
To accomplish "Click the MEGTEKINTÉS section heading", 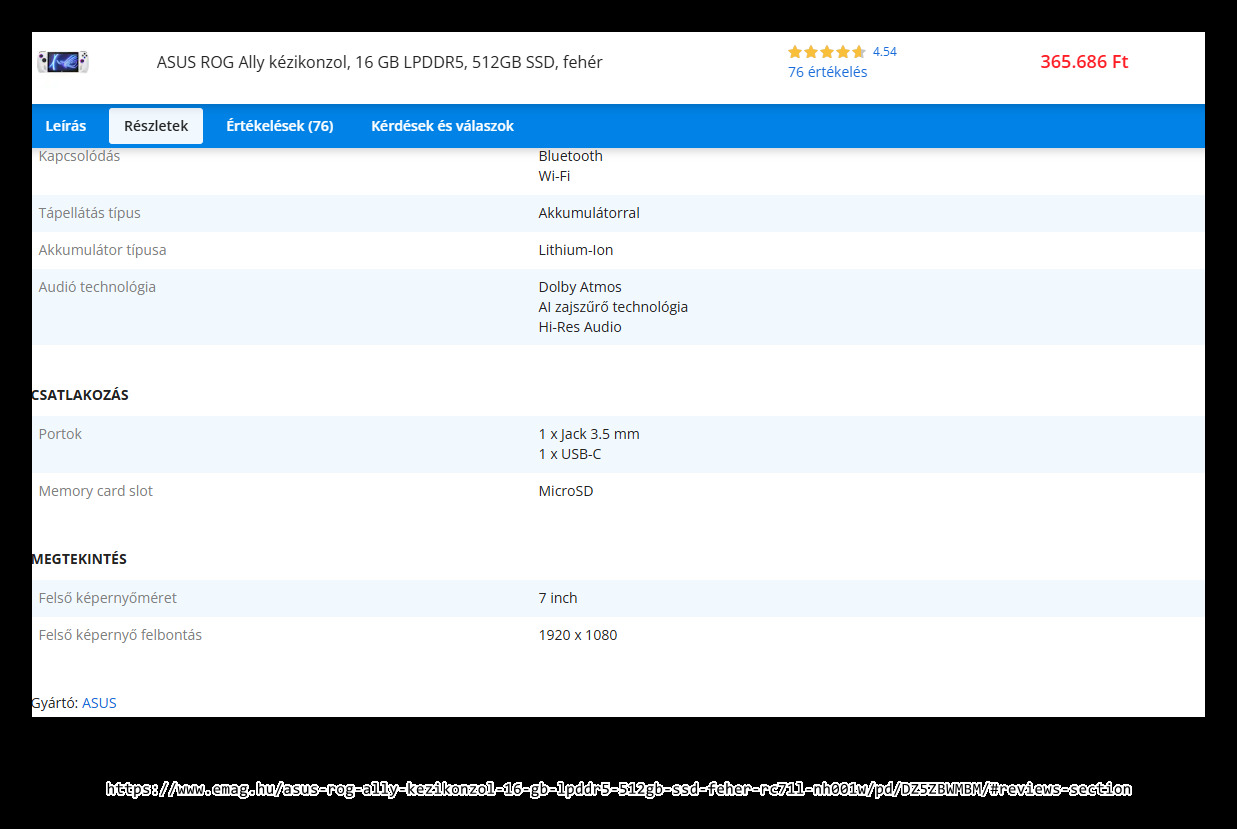I will pos(79,559).
